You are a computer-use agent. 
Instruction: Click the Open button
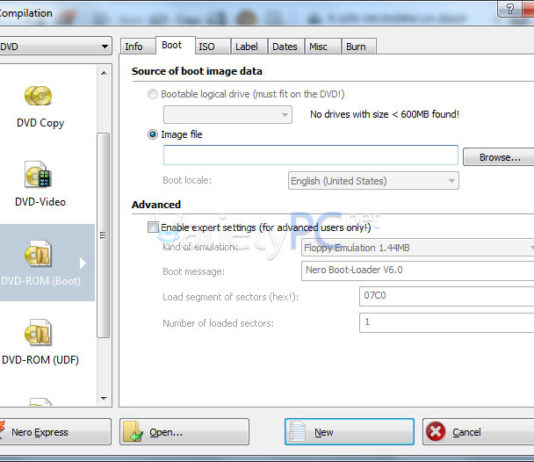[x=184, y=432]
